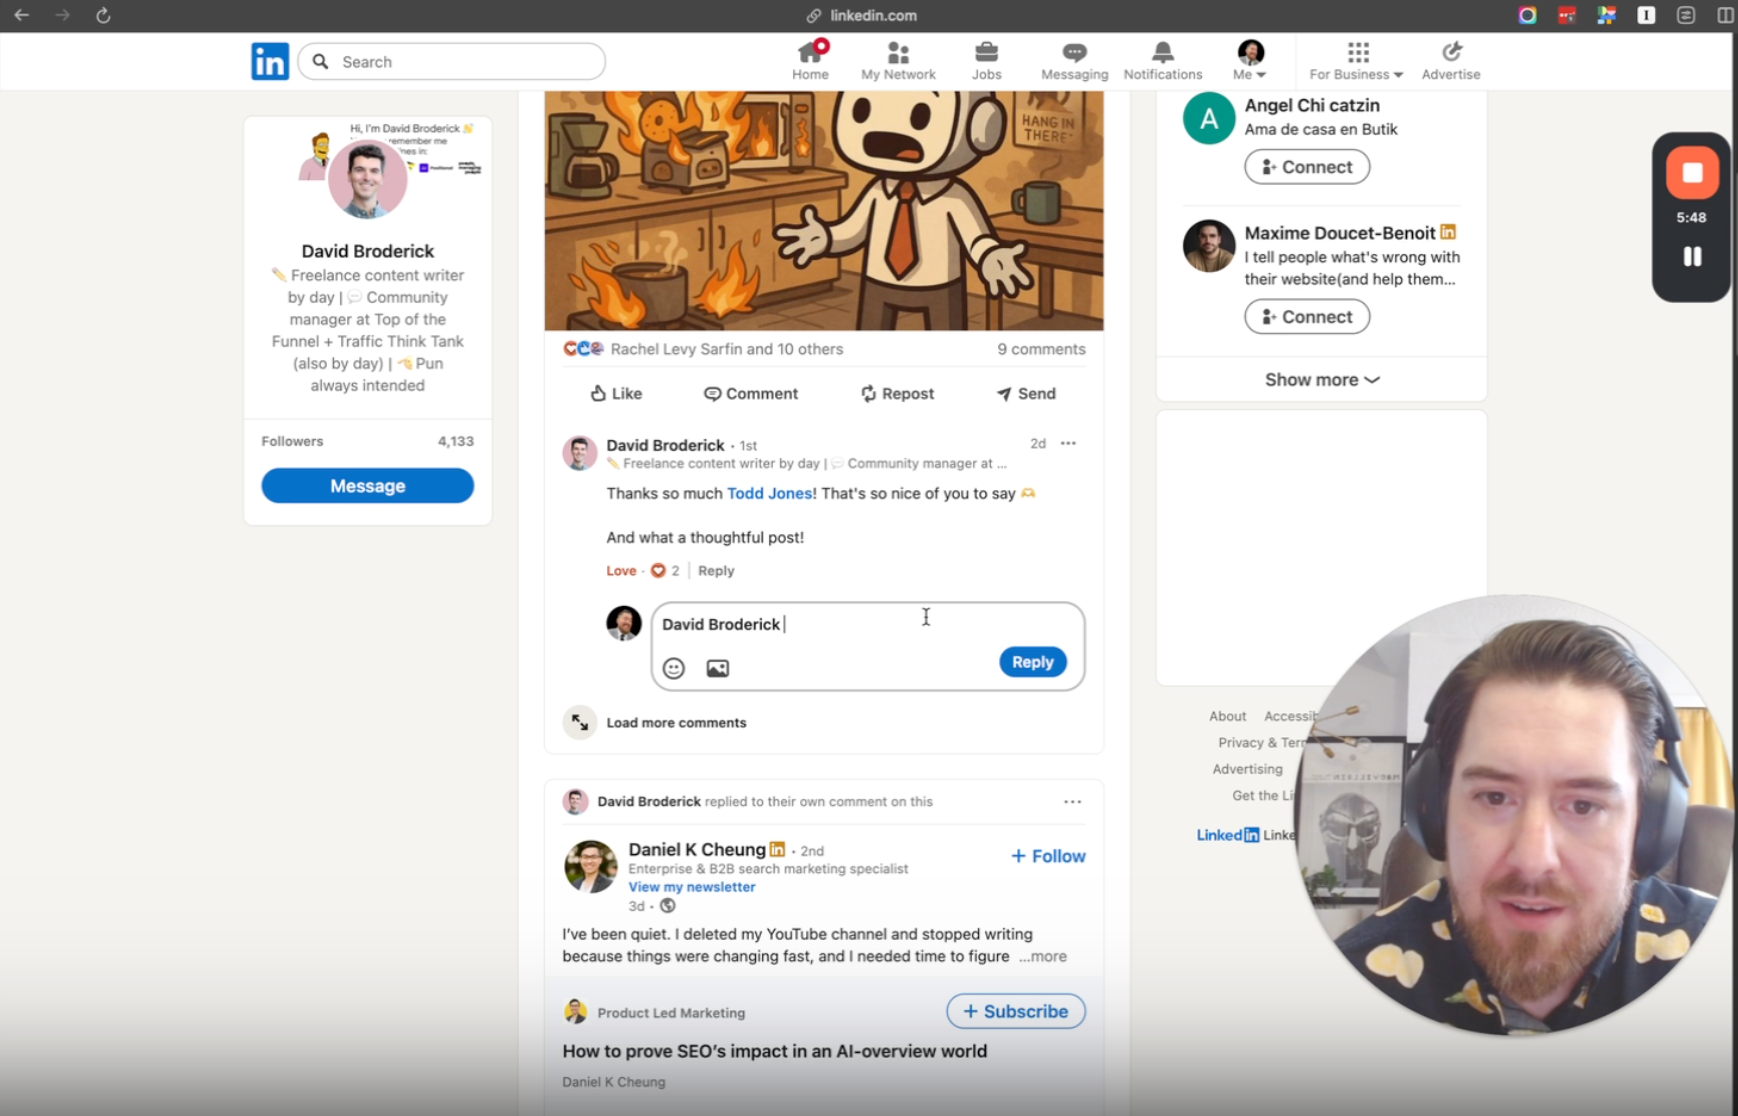The width and height of the screenshot is (1738, 1116).
Task: Open Angel Chi catzin's profile avatar
Action: [x=1209, y=118]
